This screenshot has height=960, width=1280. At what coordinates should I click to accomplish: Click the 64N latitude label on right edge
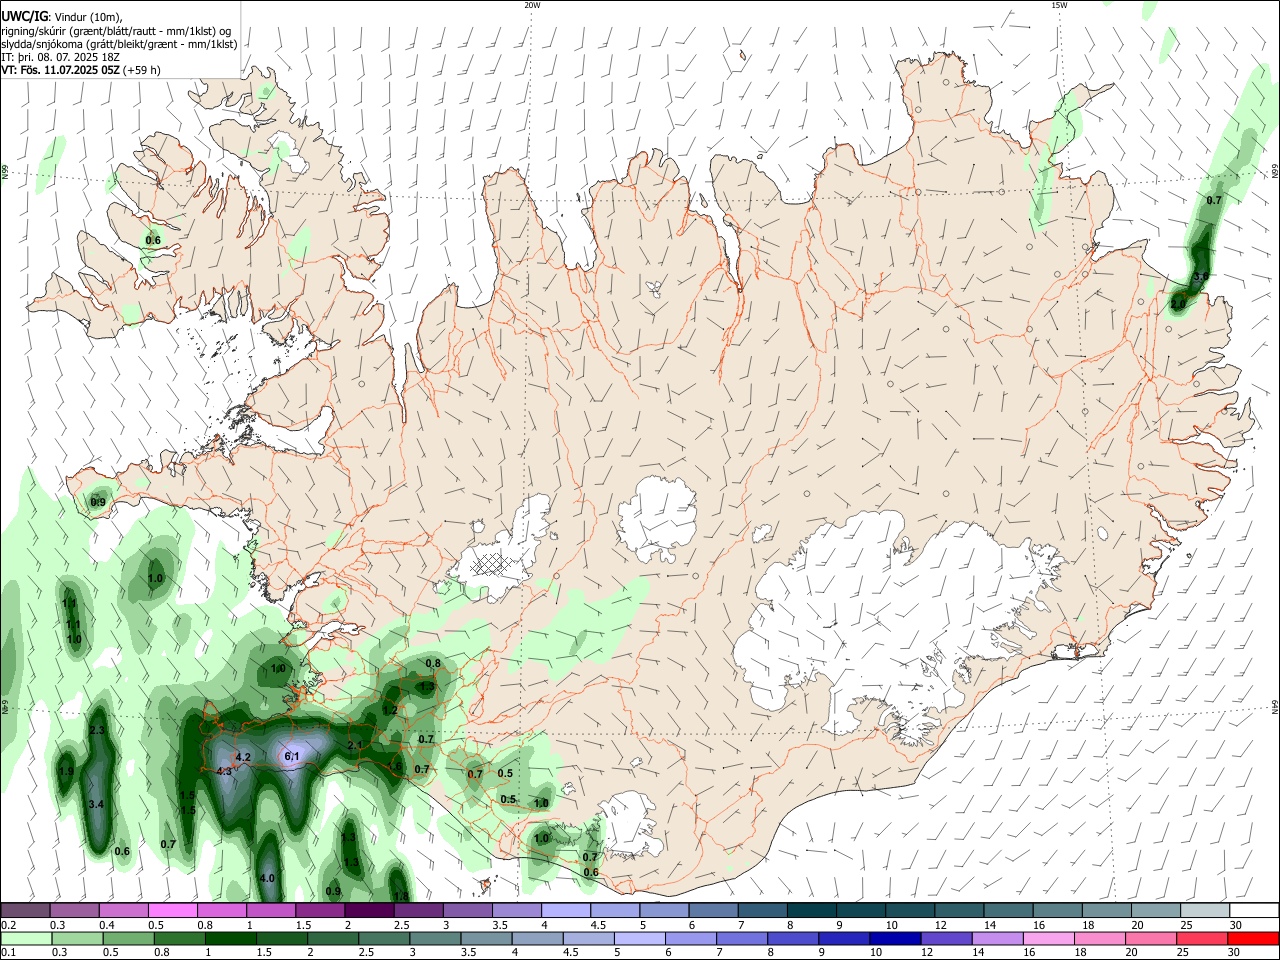pos(1275,707)
